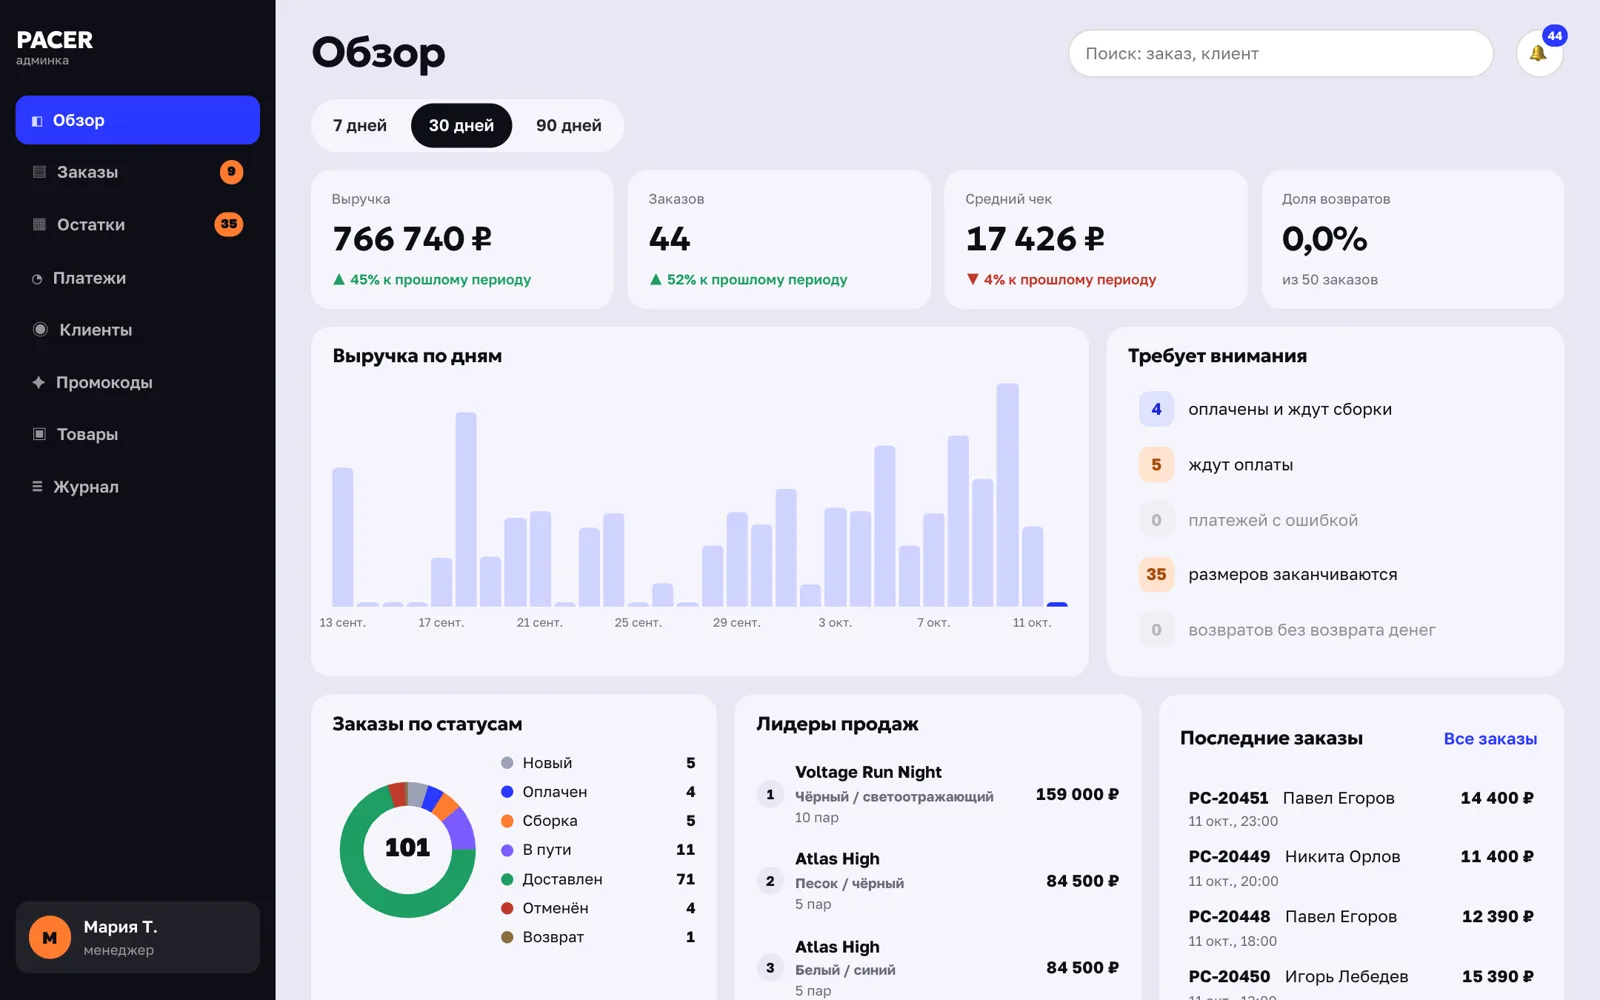This screenshot has height=1000, width=1600.
Task: Click the Промокоды star icon
Action: pos(38,382)
